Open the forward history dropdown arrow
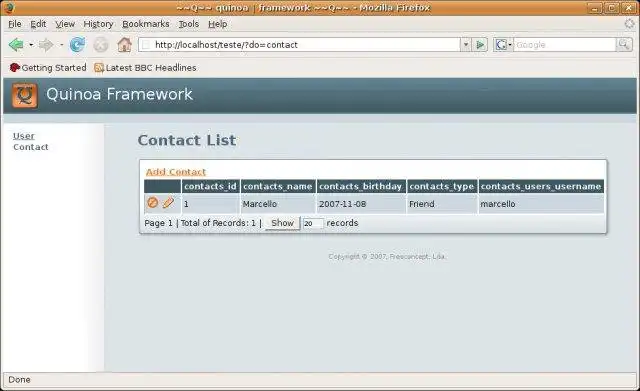The image size is (640, 391). (61, 44)
